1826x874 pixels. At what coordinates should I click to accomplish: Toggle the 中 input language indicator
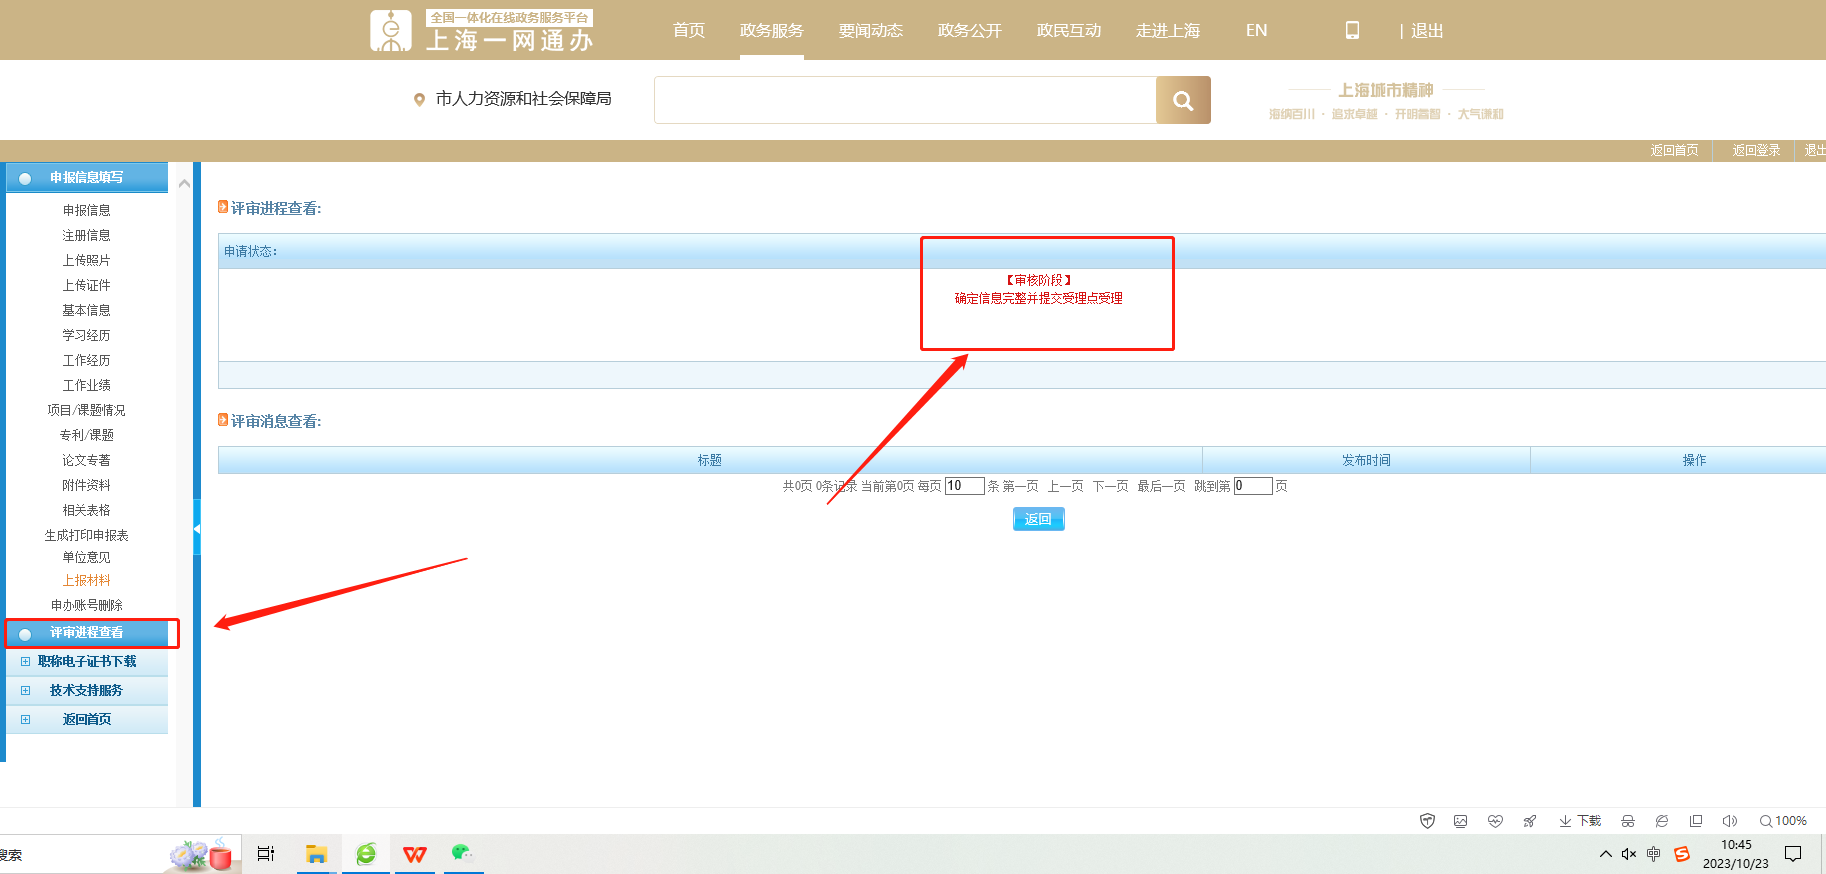1654,854
